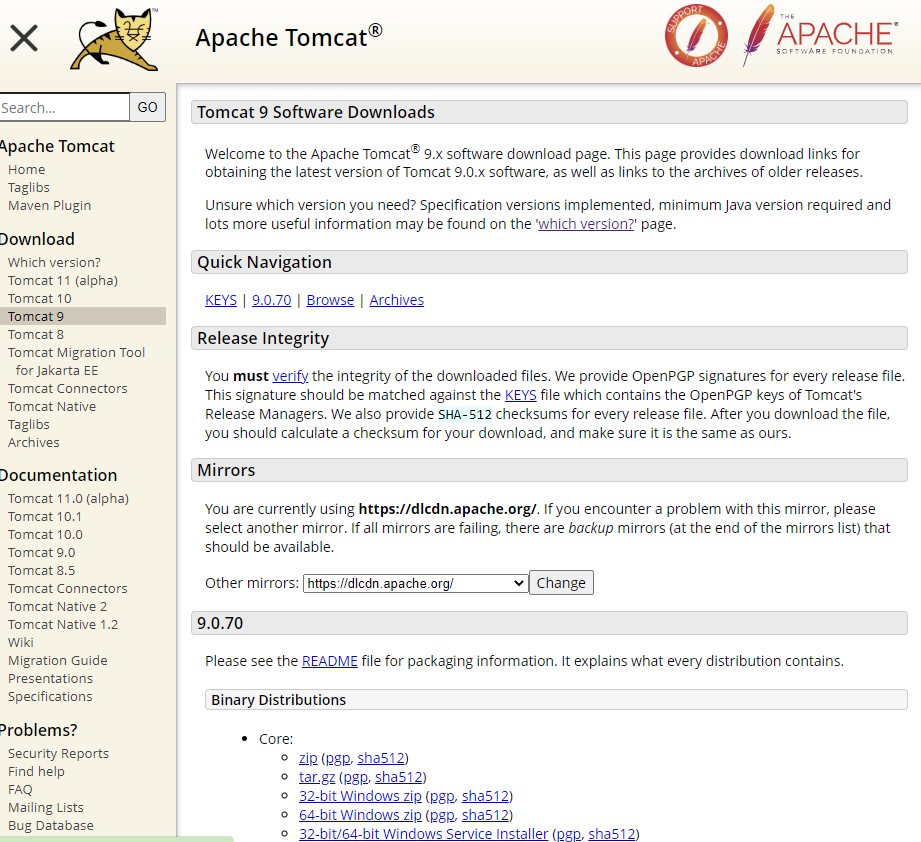Open the Migration Guide link
This screenshot has height=842, width=921.
point(58,661)
